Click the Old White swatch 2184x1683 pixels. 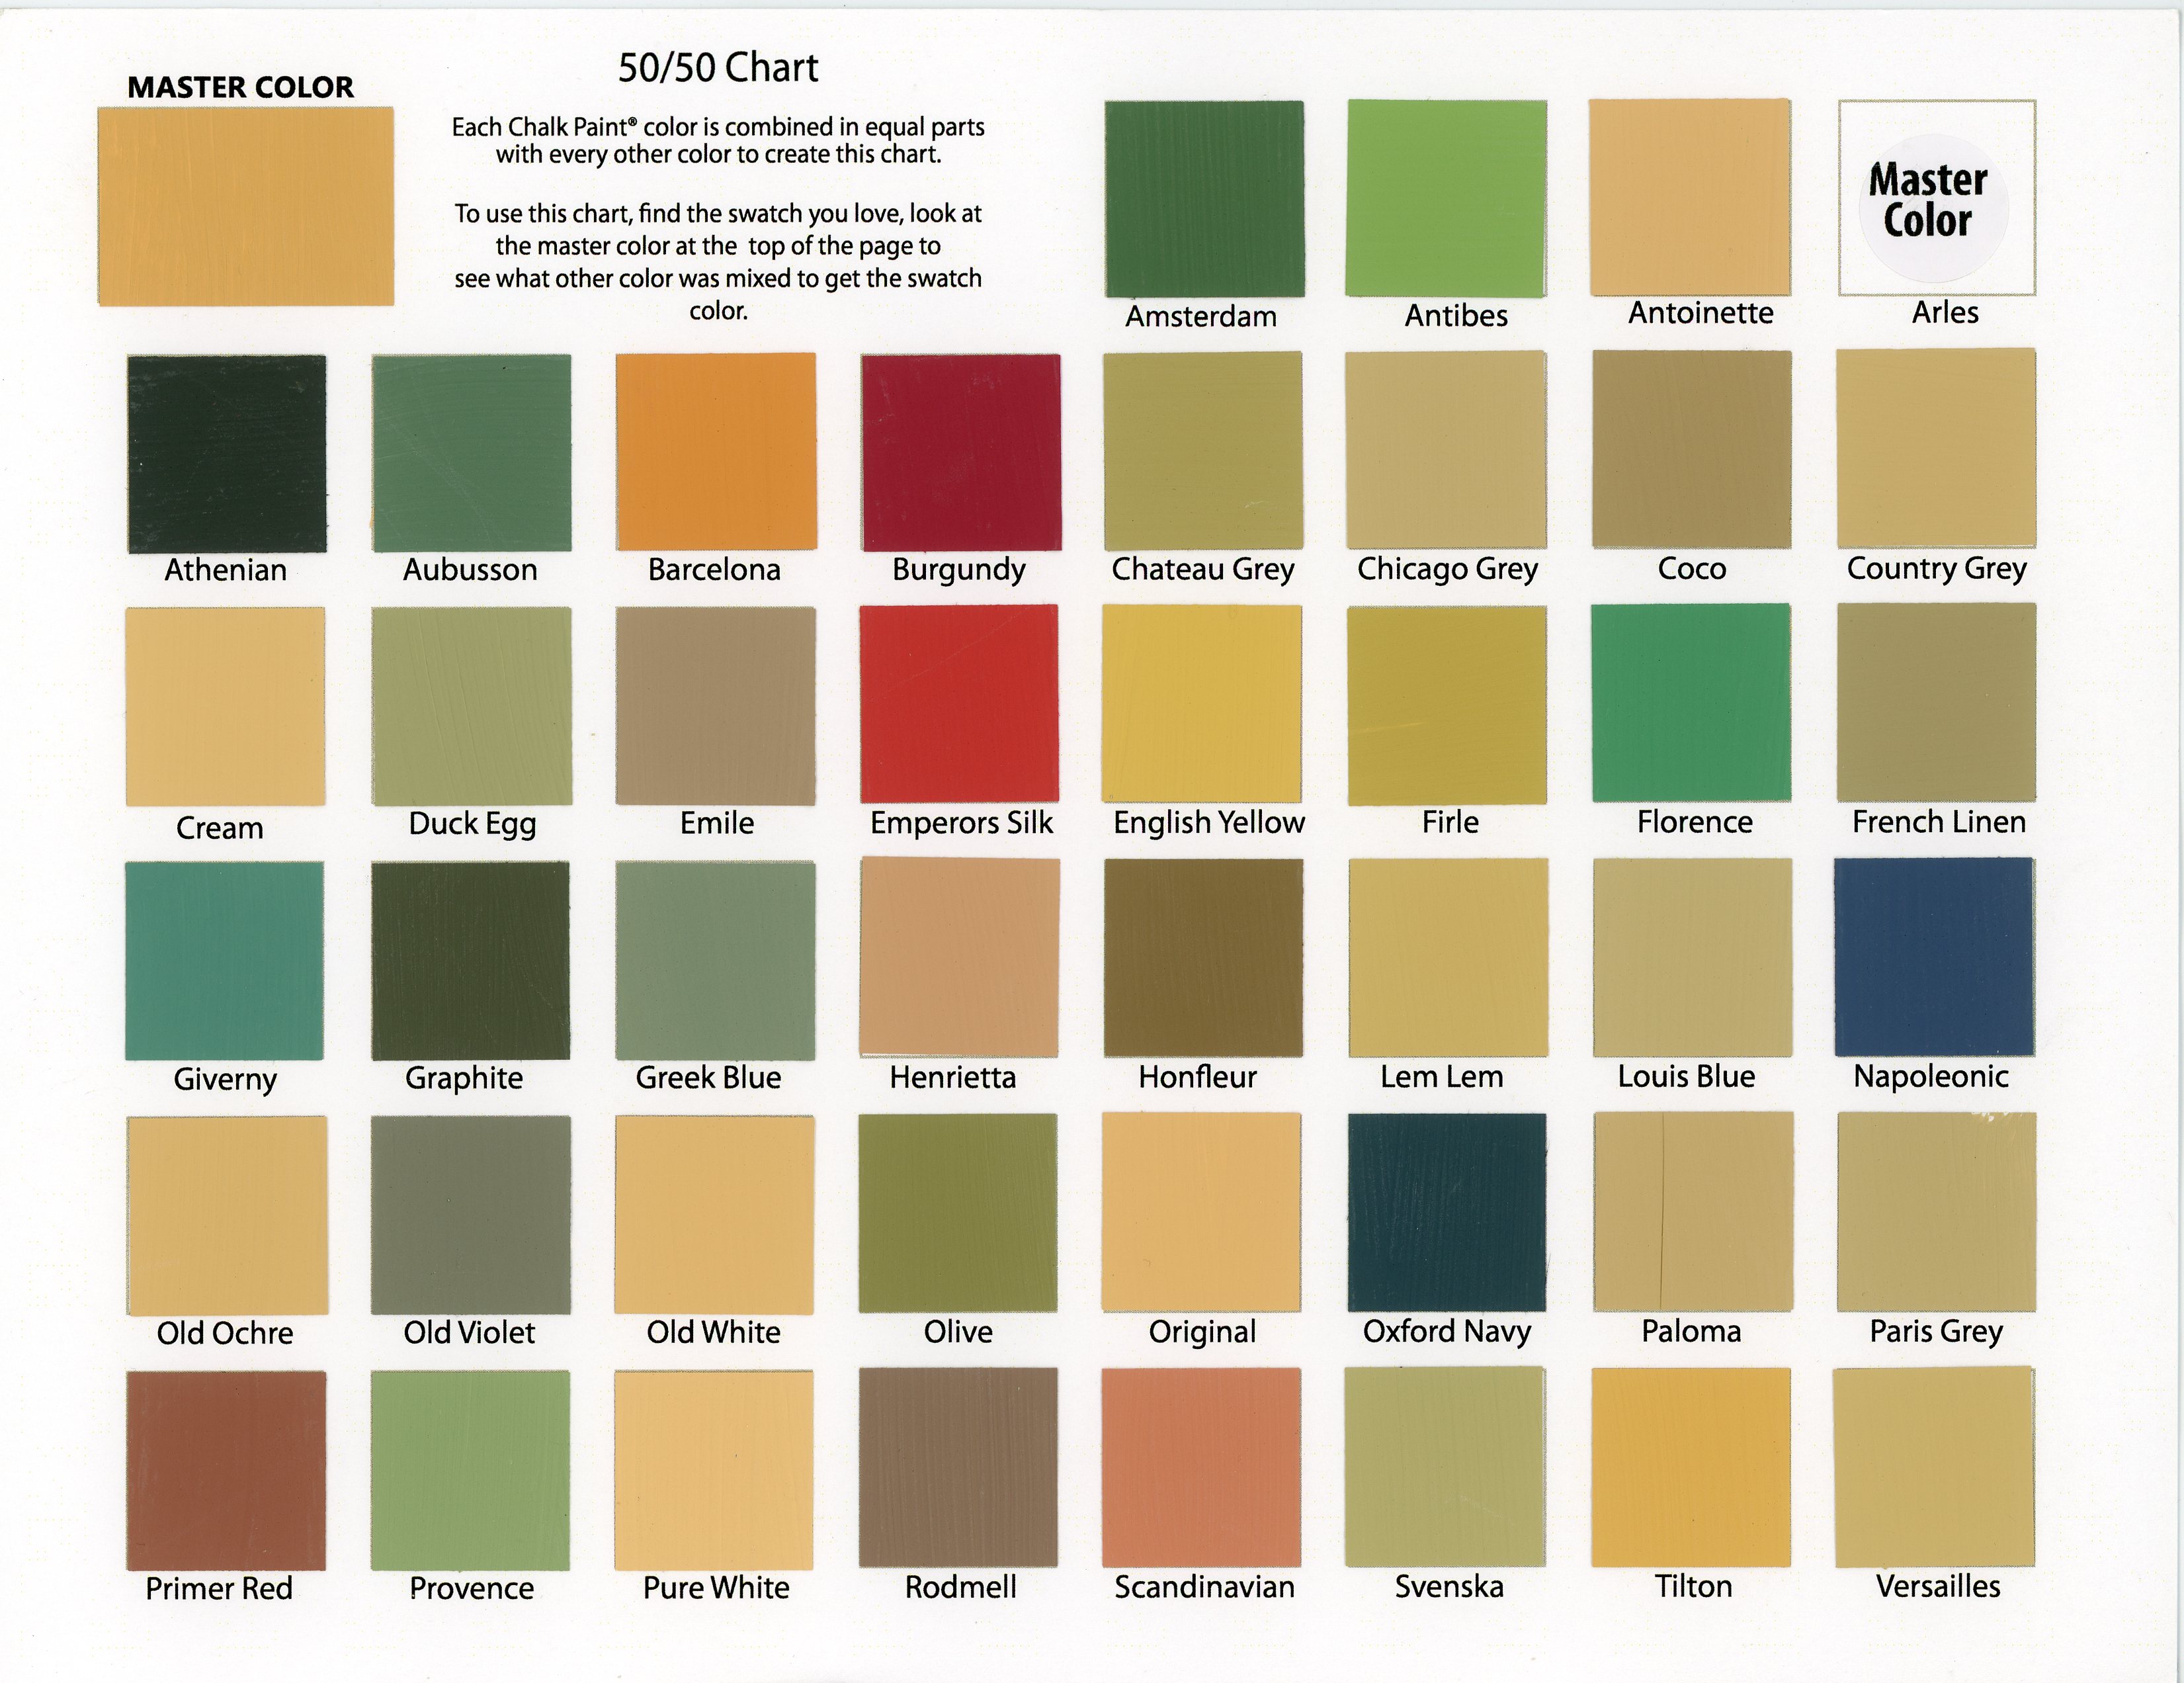pyautogui.click(x=715, y=1215)
